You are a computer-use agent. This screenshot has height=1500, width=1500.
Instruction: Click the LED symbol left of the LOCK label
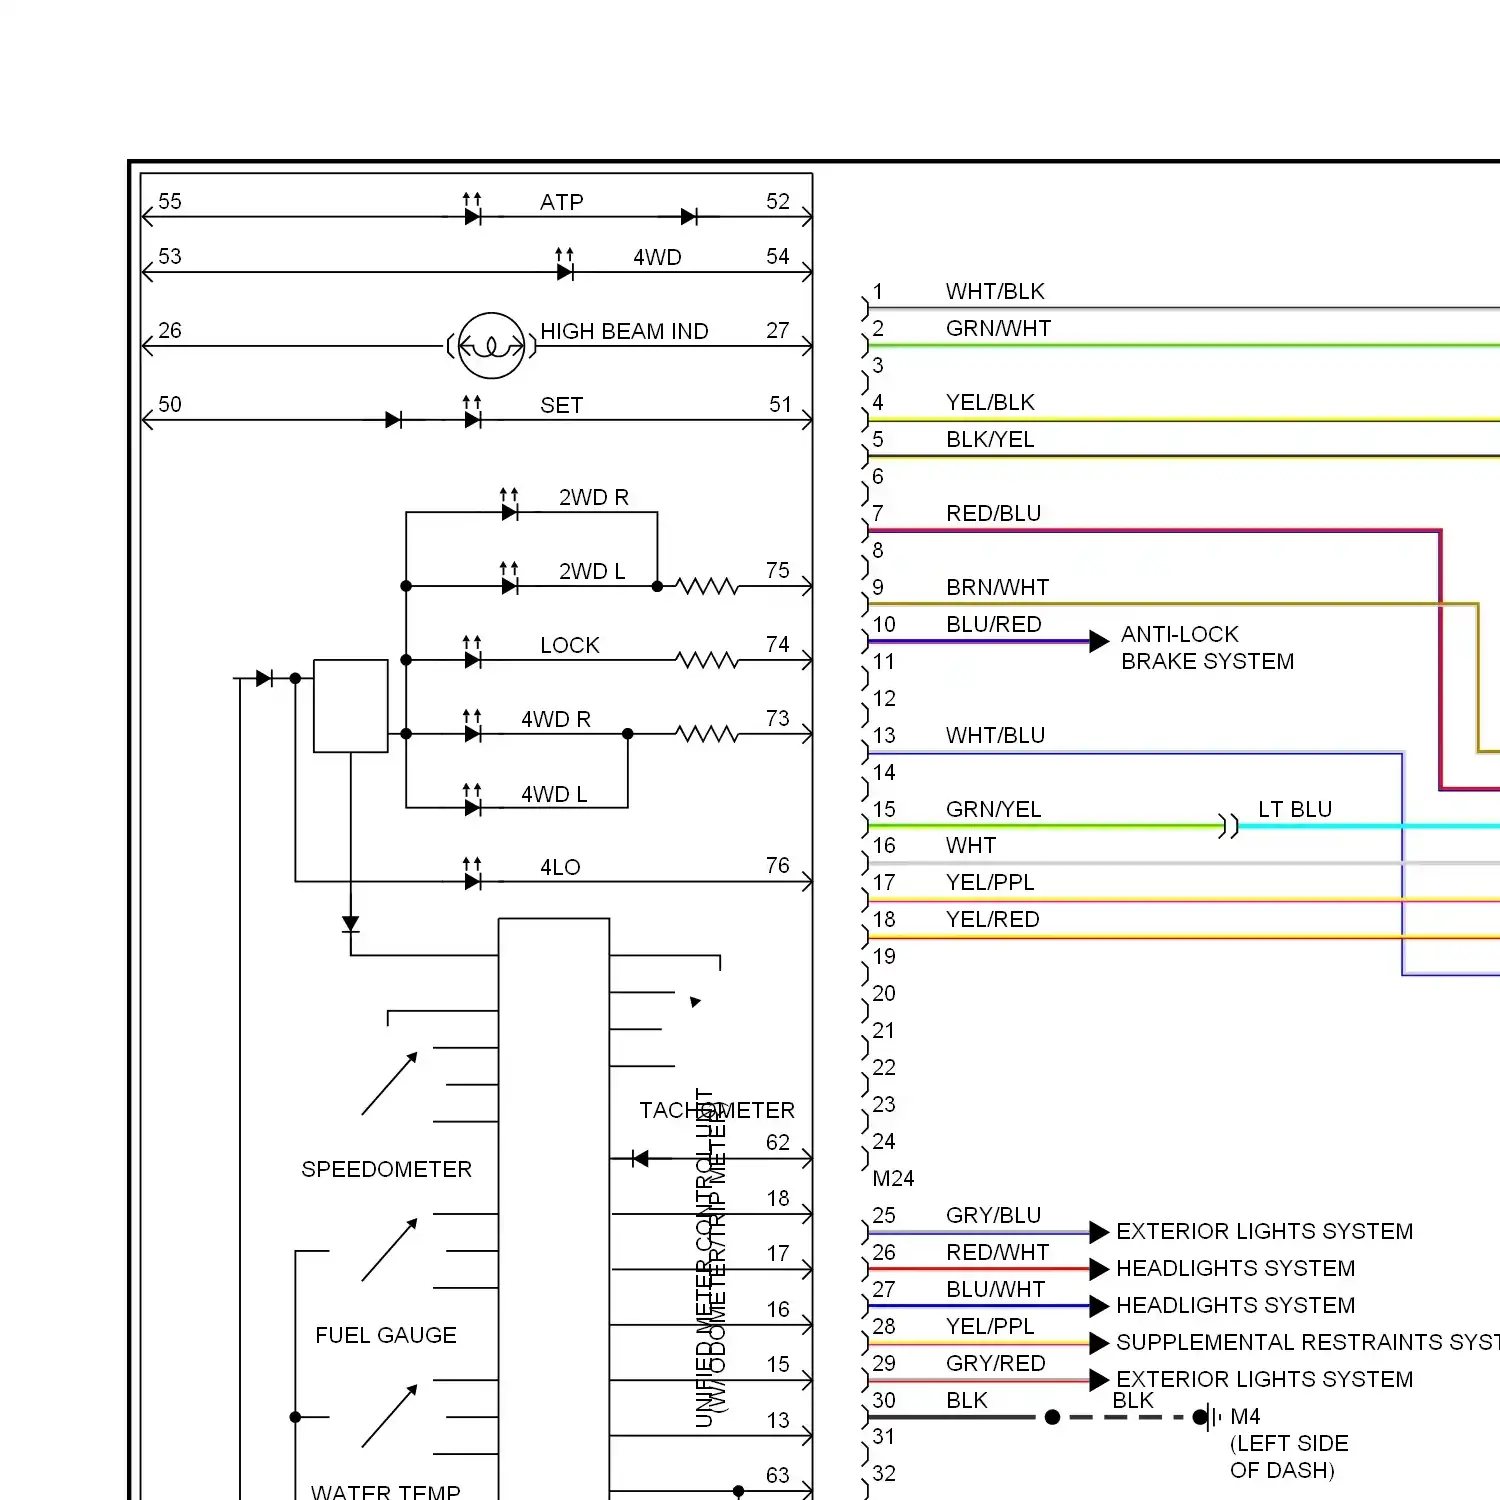473,653
